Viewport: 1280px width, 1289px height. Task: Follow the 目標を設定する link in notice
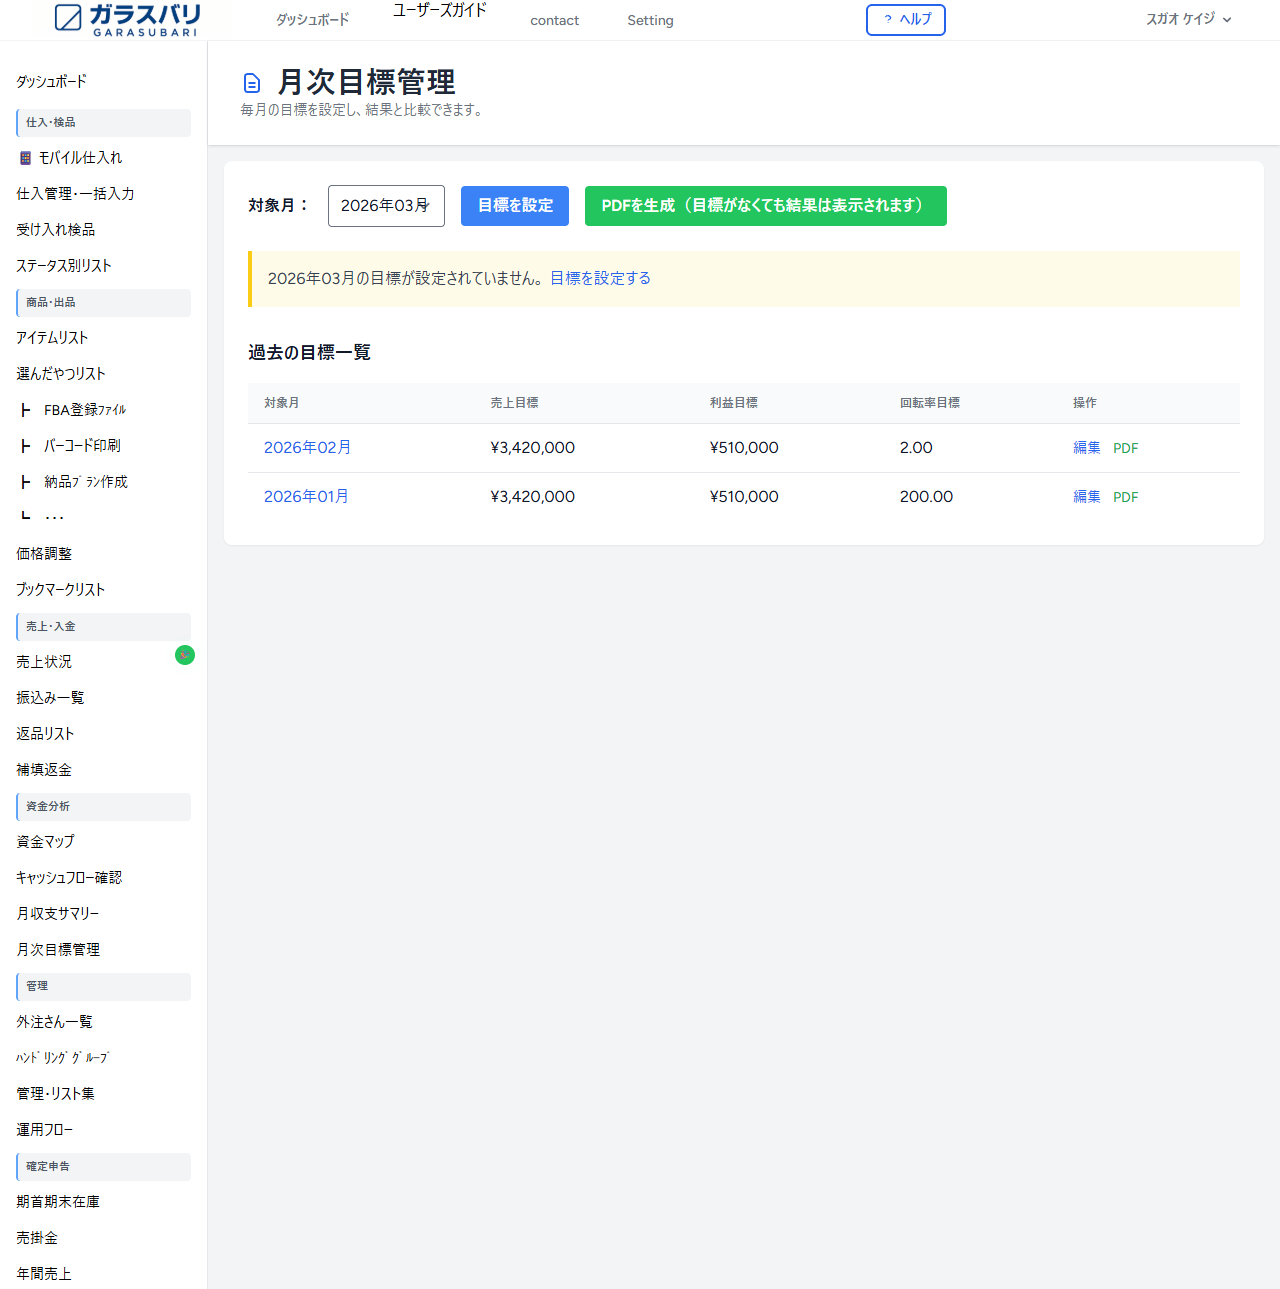point(600,278)
